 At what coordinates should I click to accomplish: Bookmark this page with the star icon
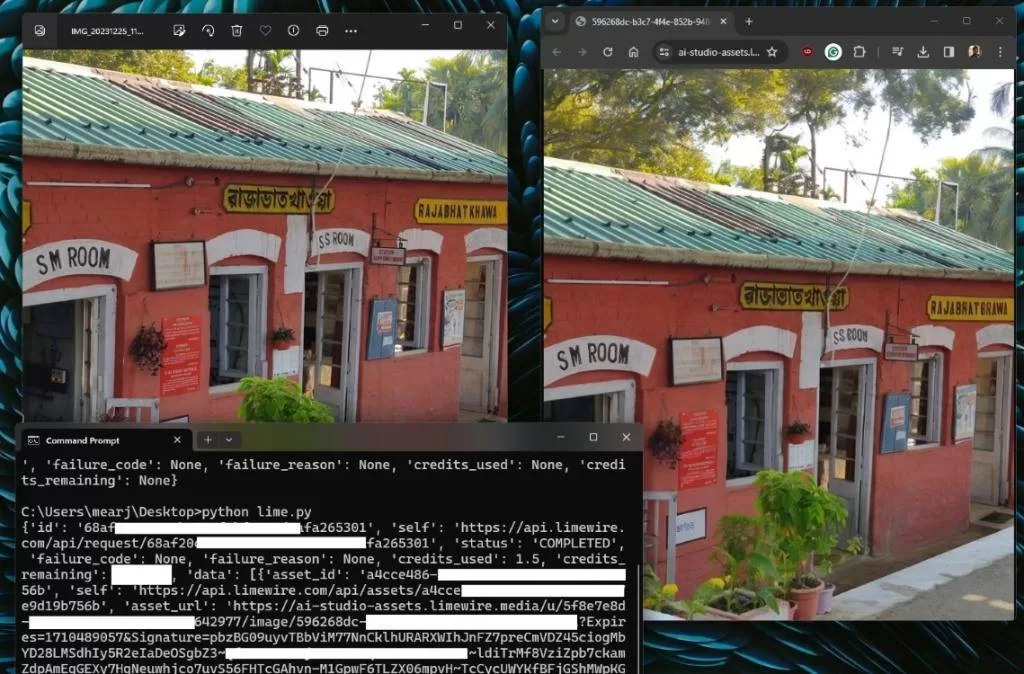point(771,52)
